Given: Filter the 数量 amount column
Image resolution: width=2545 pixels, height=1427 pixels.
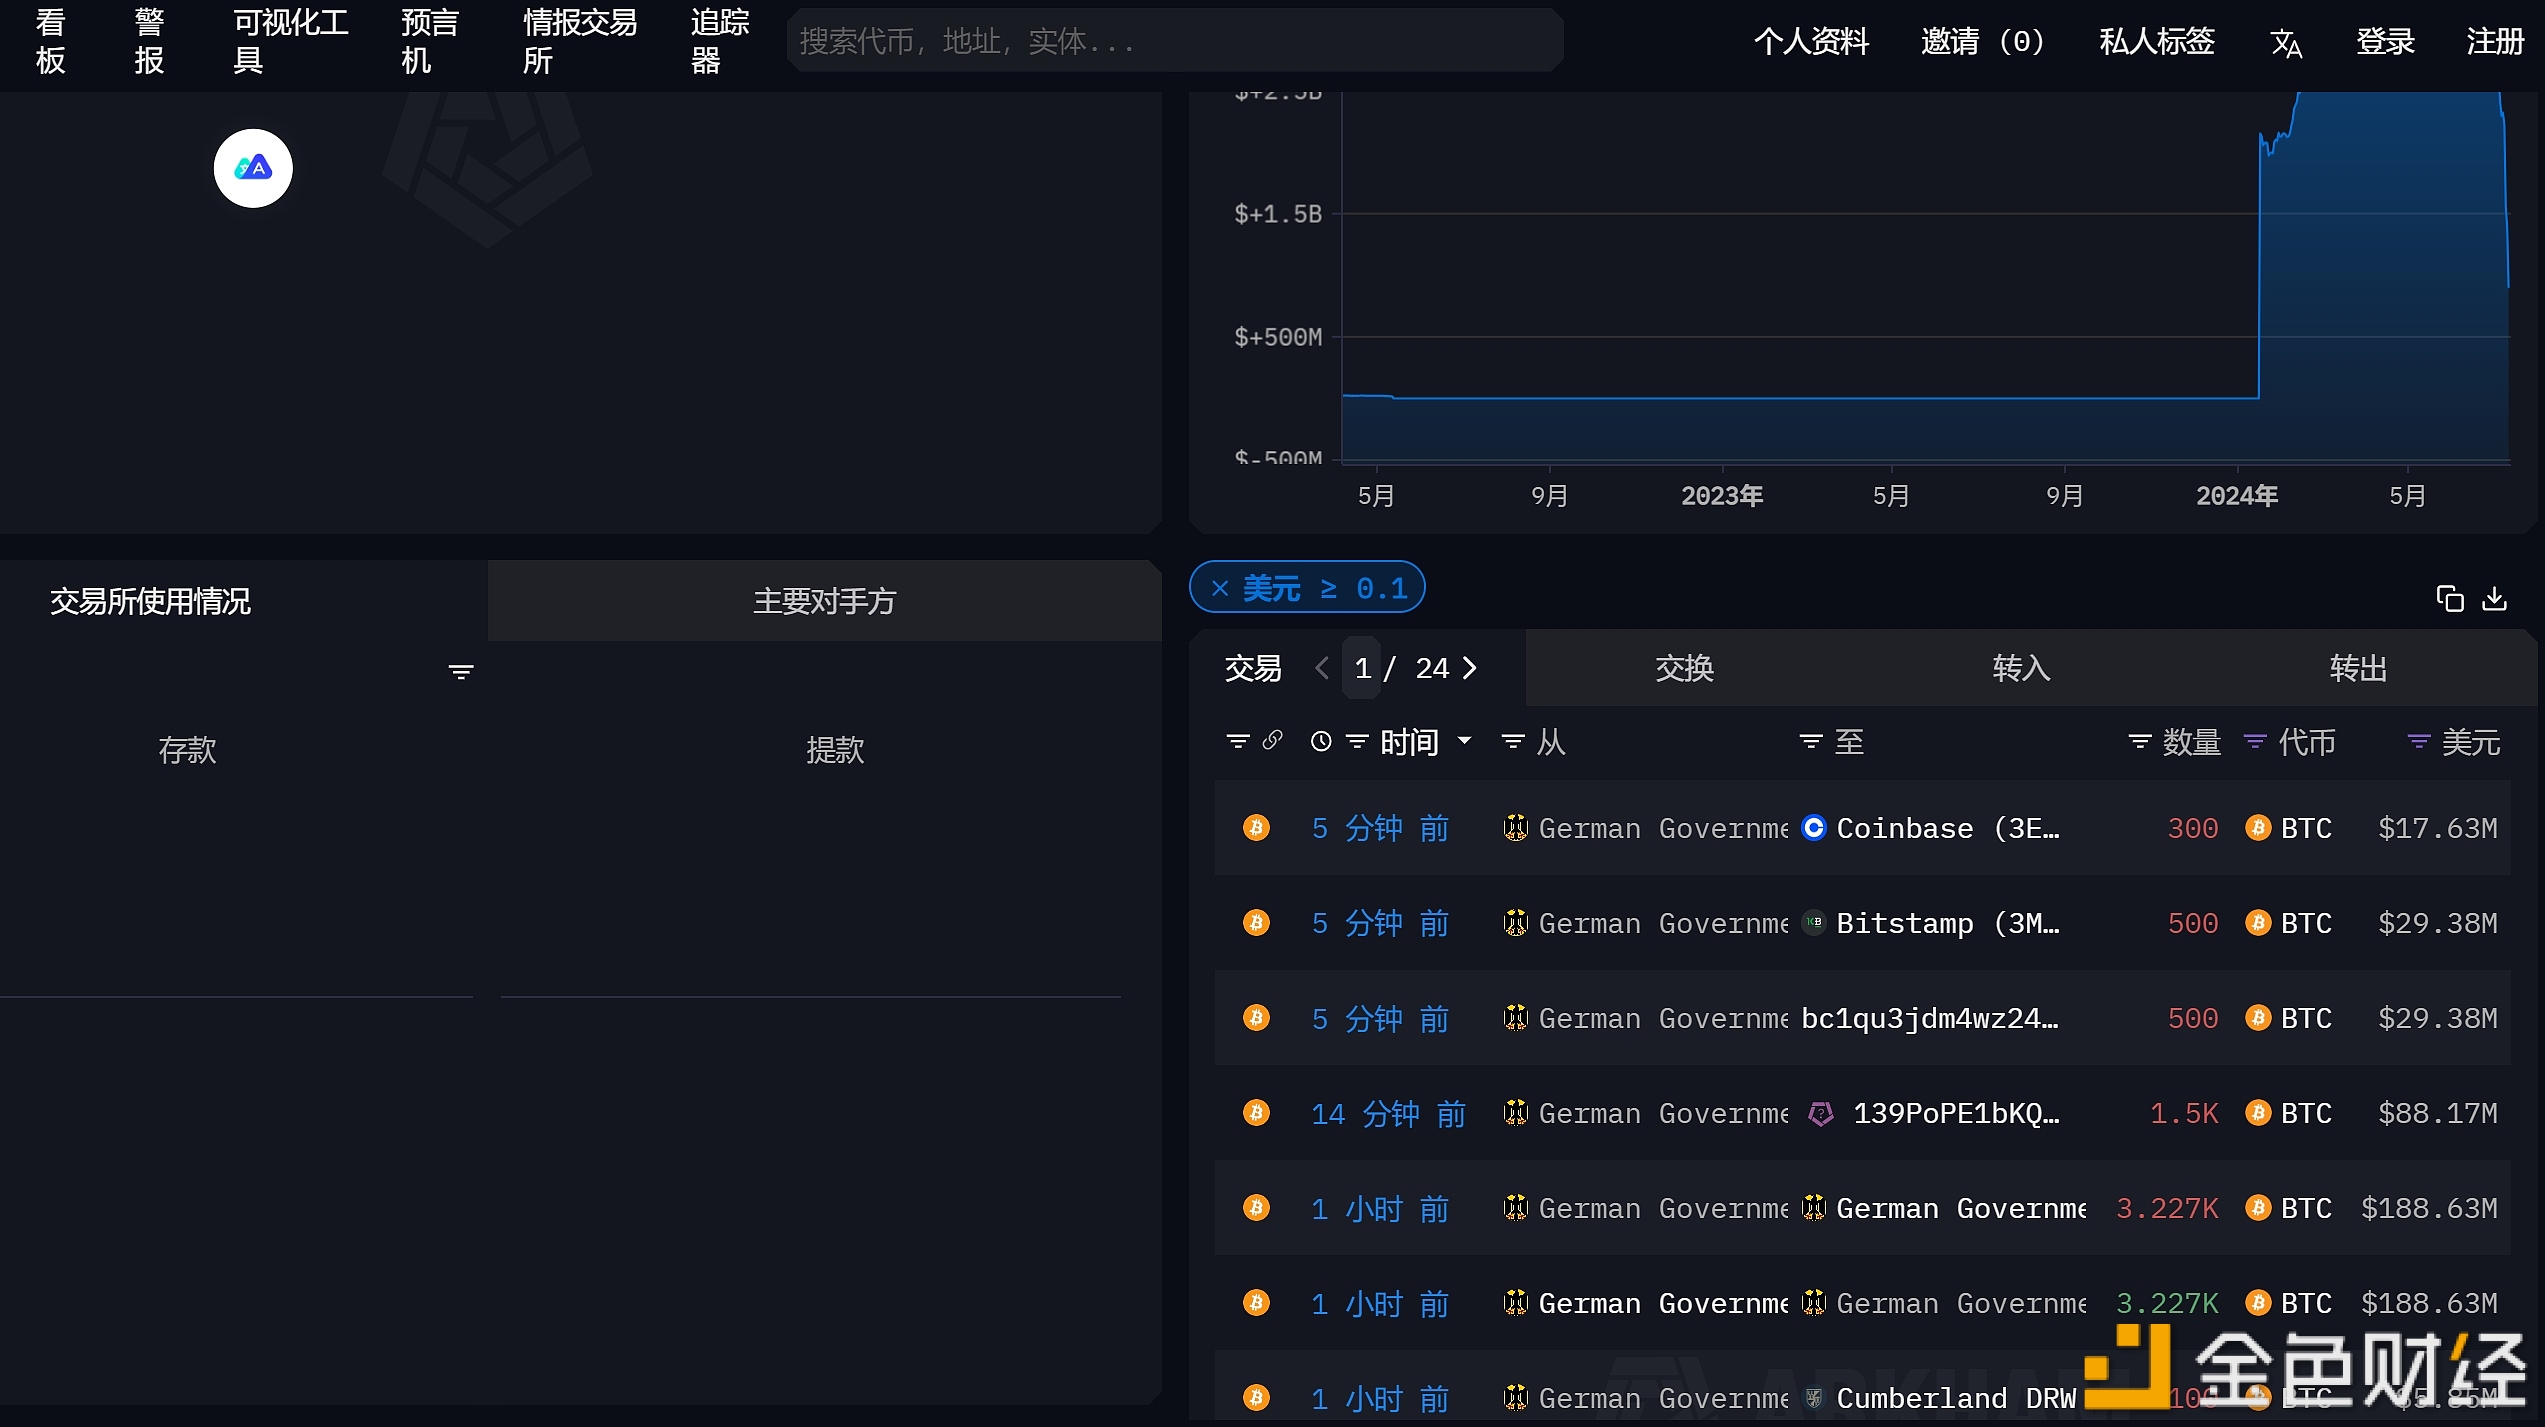Looking at the screenshot, I should point(2139,741).
